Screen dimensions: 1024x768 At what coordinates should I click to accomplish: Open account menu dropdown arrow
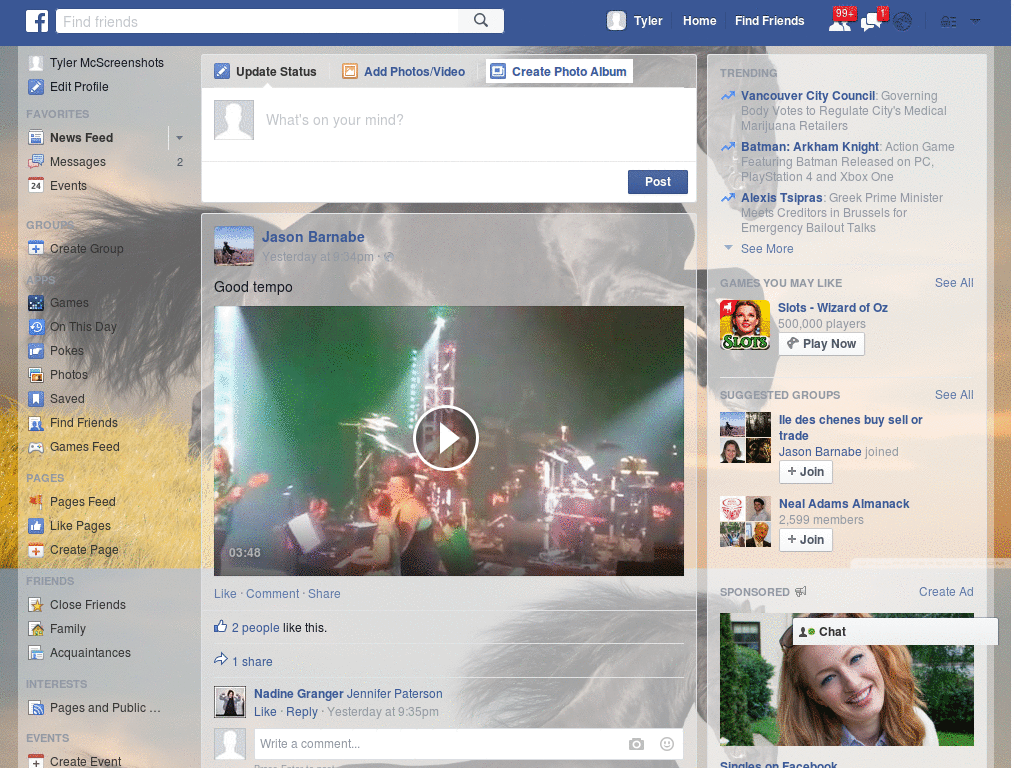(975, 22)
